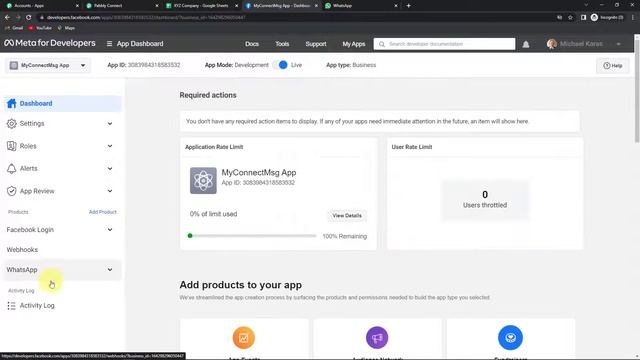The image size is (640, 360).
Task: Switch to the Accounts - Apps browser tab
Action: [x=42, y=6]
